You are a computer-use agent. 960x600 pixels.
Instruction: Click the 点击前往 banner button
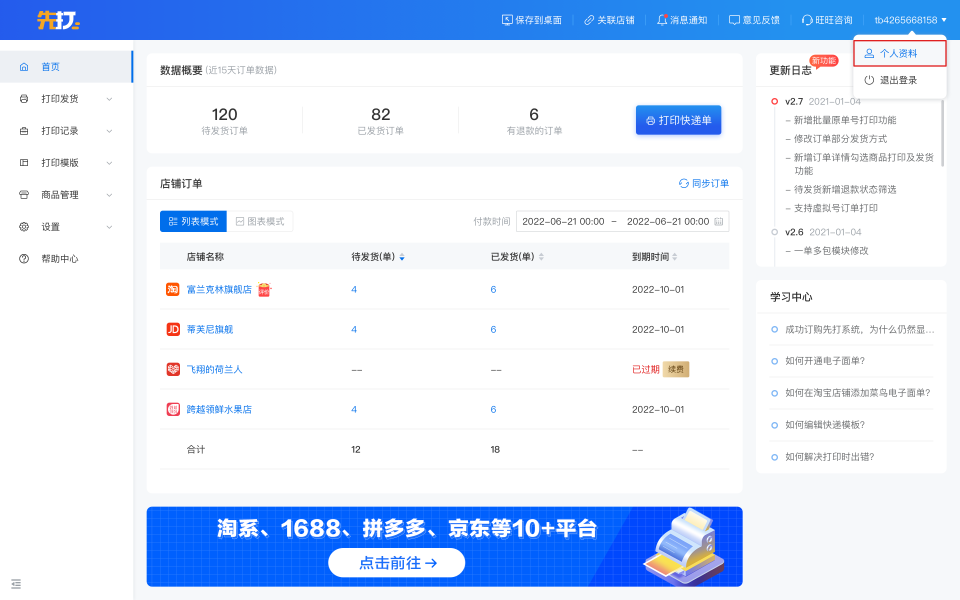[397, 563]
